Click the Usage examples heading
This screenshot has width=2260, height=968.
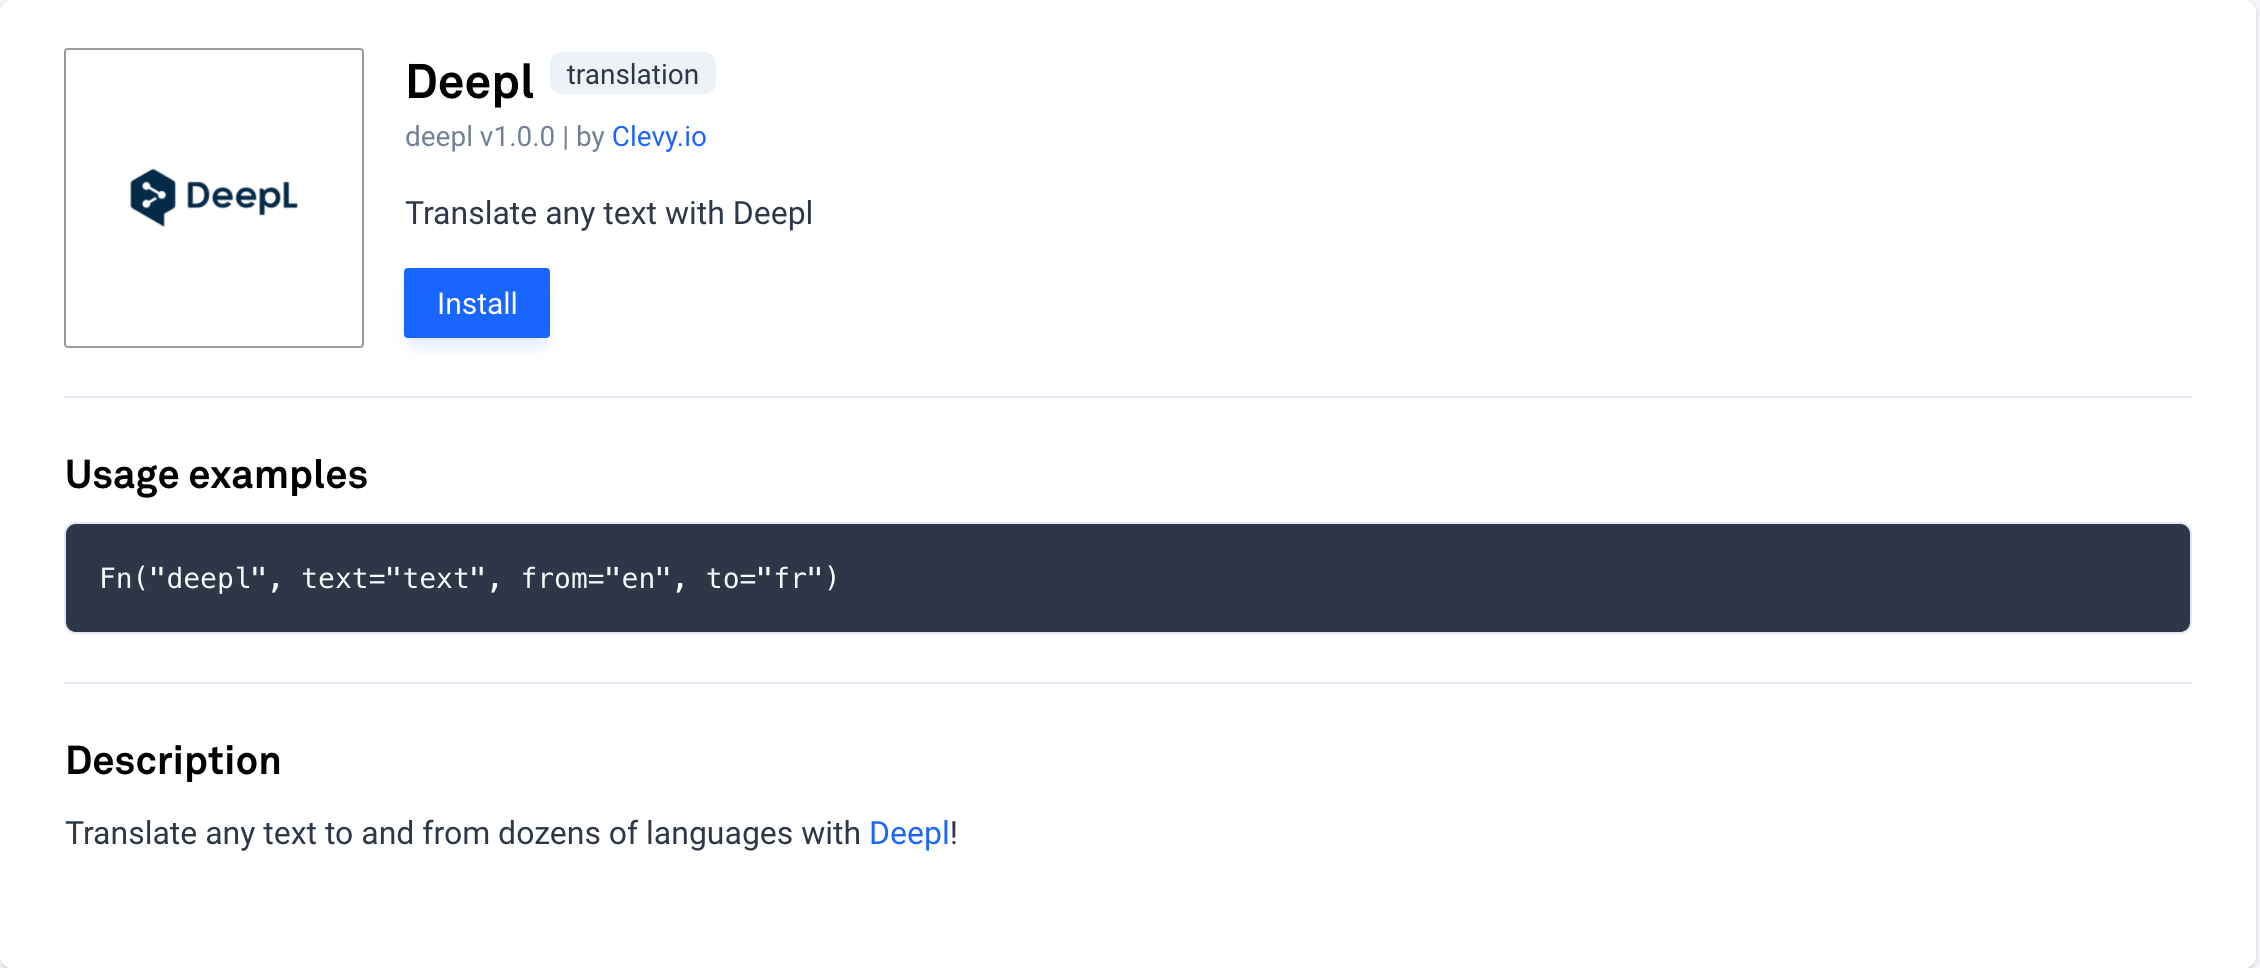[217, 474]
